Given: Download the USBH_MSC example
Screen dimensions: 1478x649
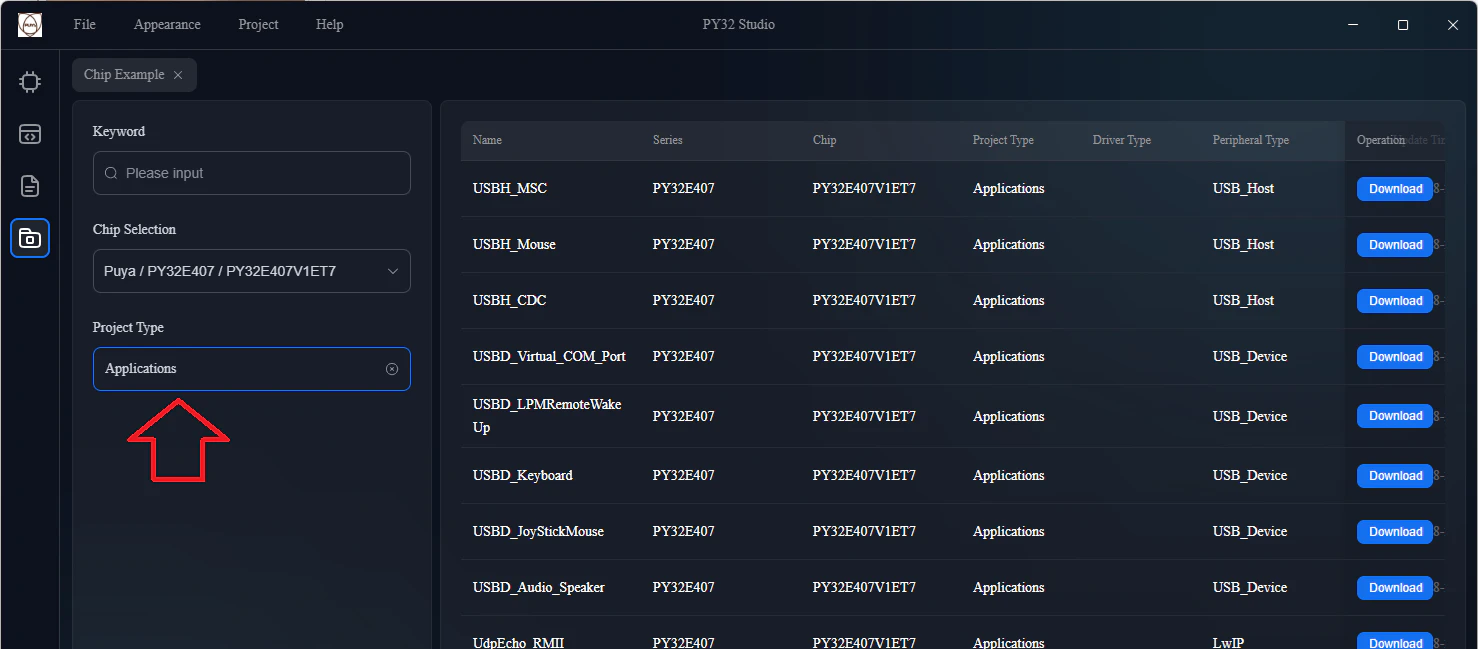Looking at the screenshot, I should tap(1395, 189).
